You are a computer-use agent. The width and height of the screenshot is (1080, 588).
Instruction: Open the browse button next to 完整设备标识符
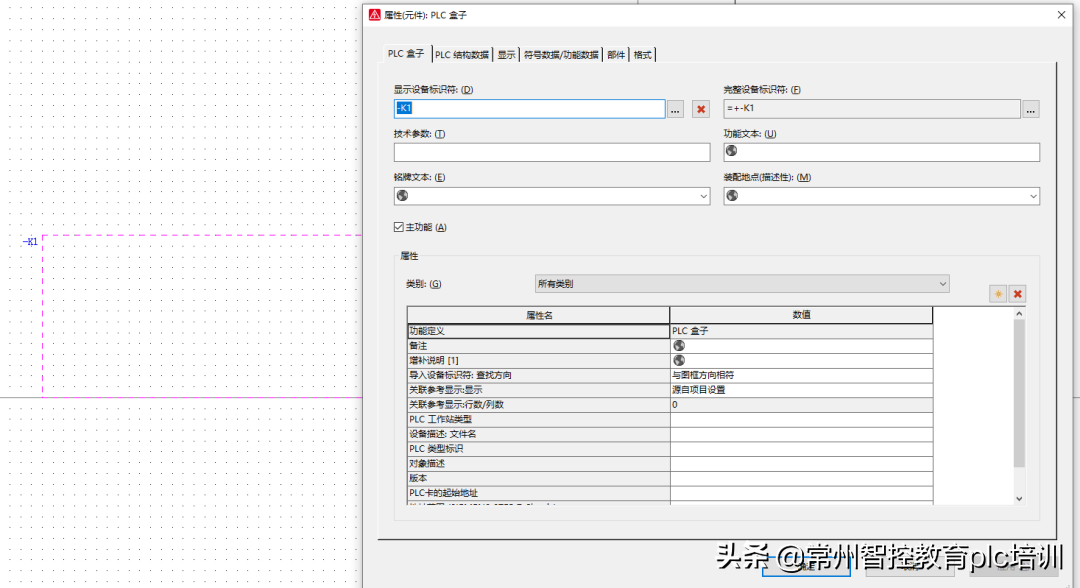[1031, 109]
